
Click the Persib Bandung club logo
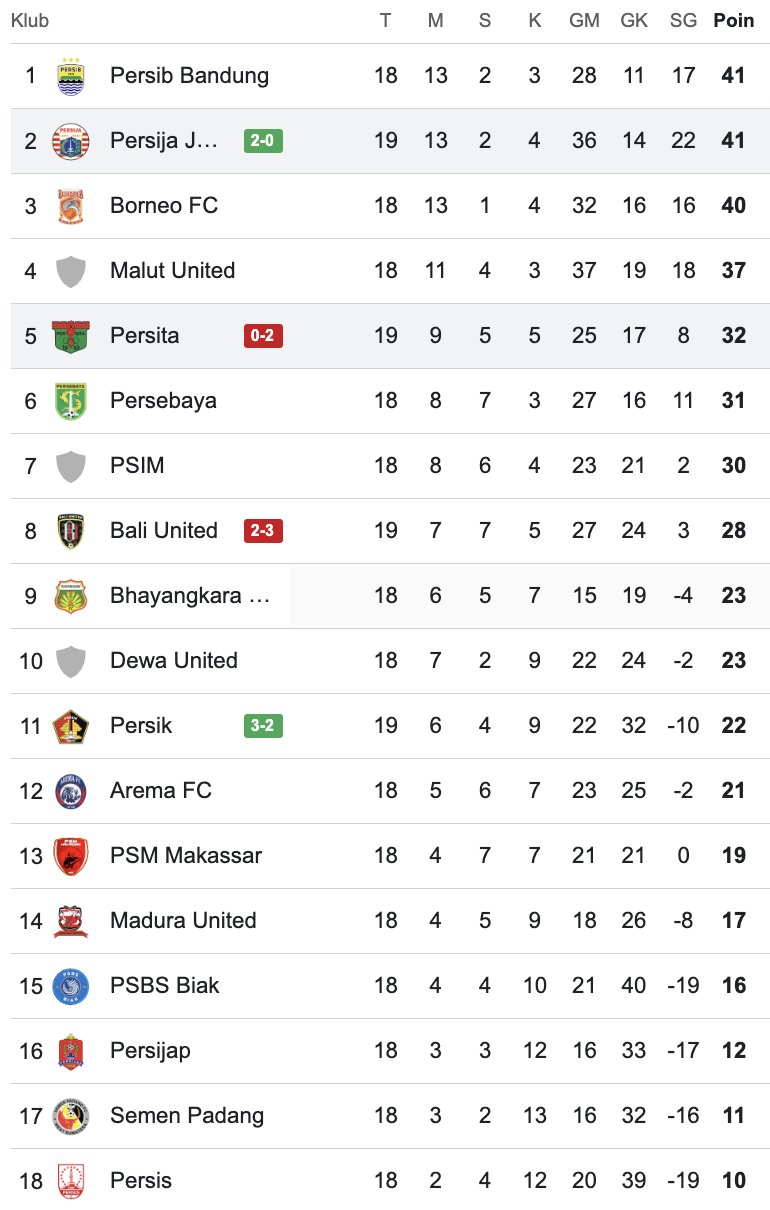[71, 76]
